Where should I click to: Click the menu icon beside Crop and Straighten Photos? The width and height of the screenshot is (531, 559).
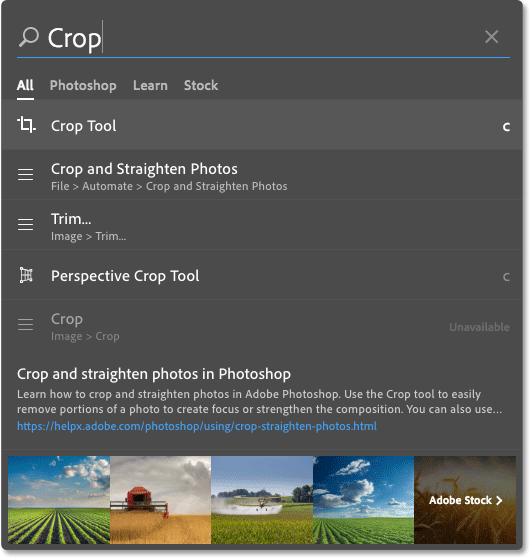pyautogui.click(x=26, y=175)
